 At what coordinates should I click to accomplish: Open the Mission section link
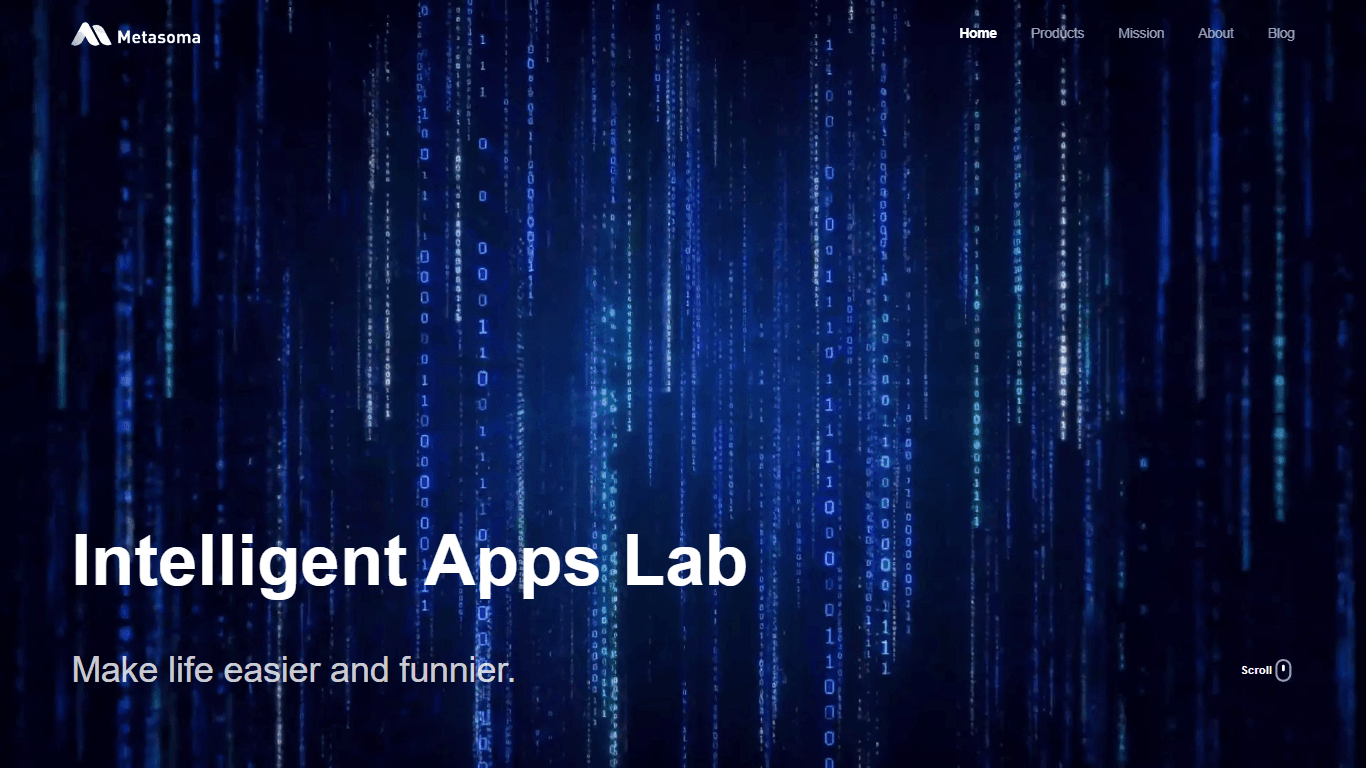tap(1141, 33)
